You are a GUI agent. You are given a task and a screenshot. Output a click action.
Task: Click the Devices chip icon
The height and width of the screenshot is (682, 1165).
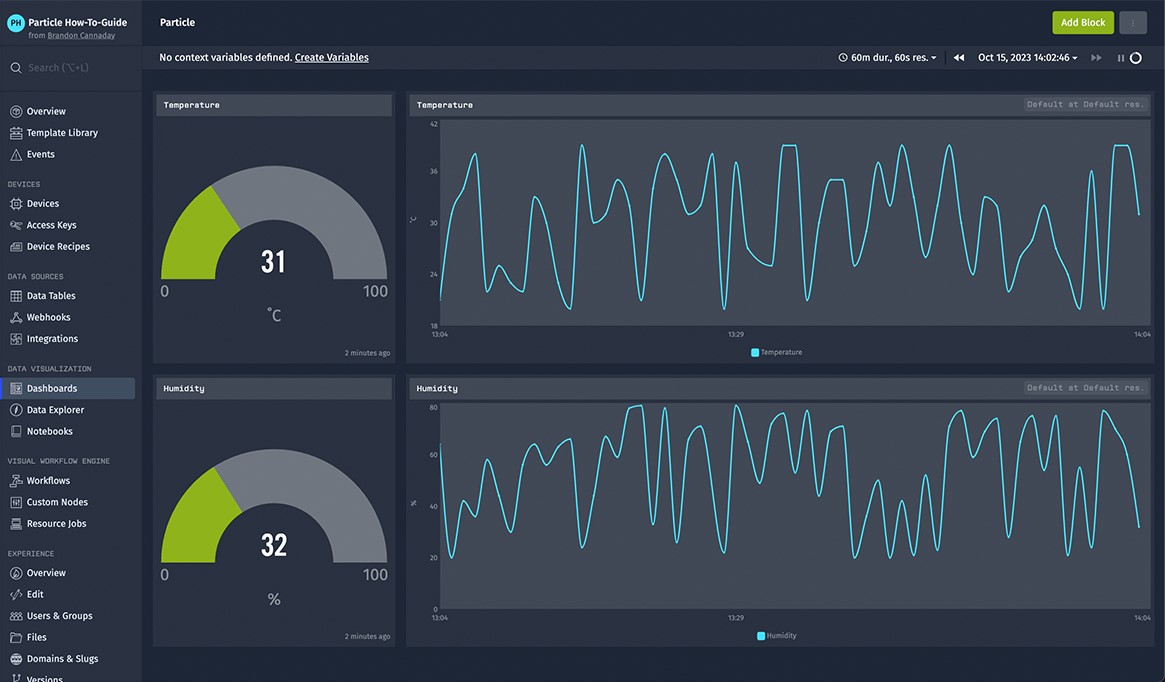click(x=16, y=204)
